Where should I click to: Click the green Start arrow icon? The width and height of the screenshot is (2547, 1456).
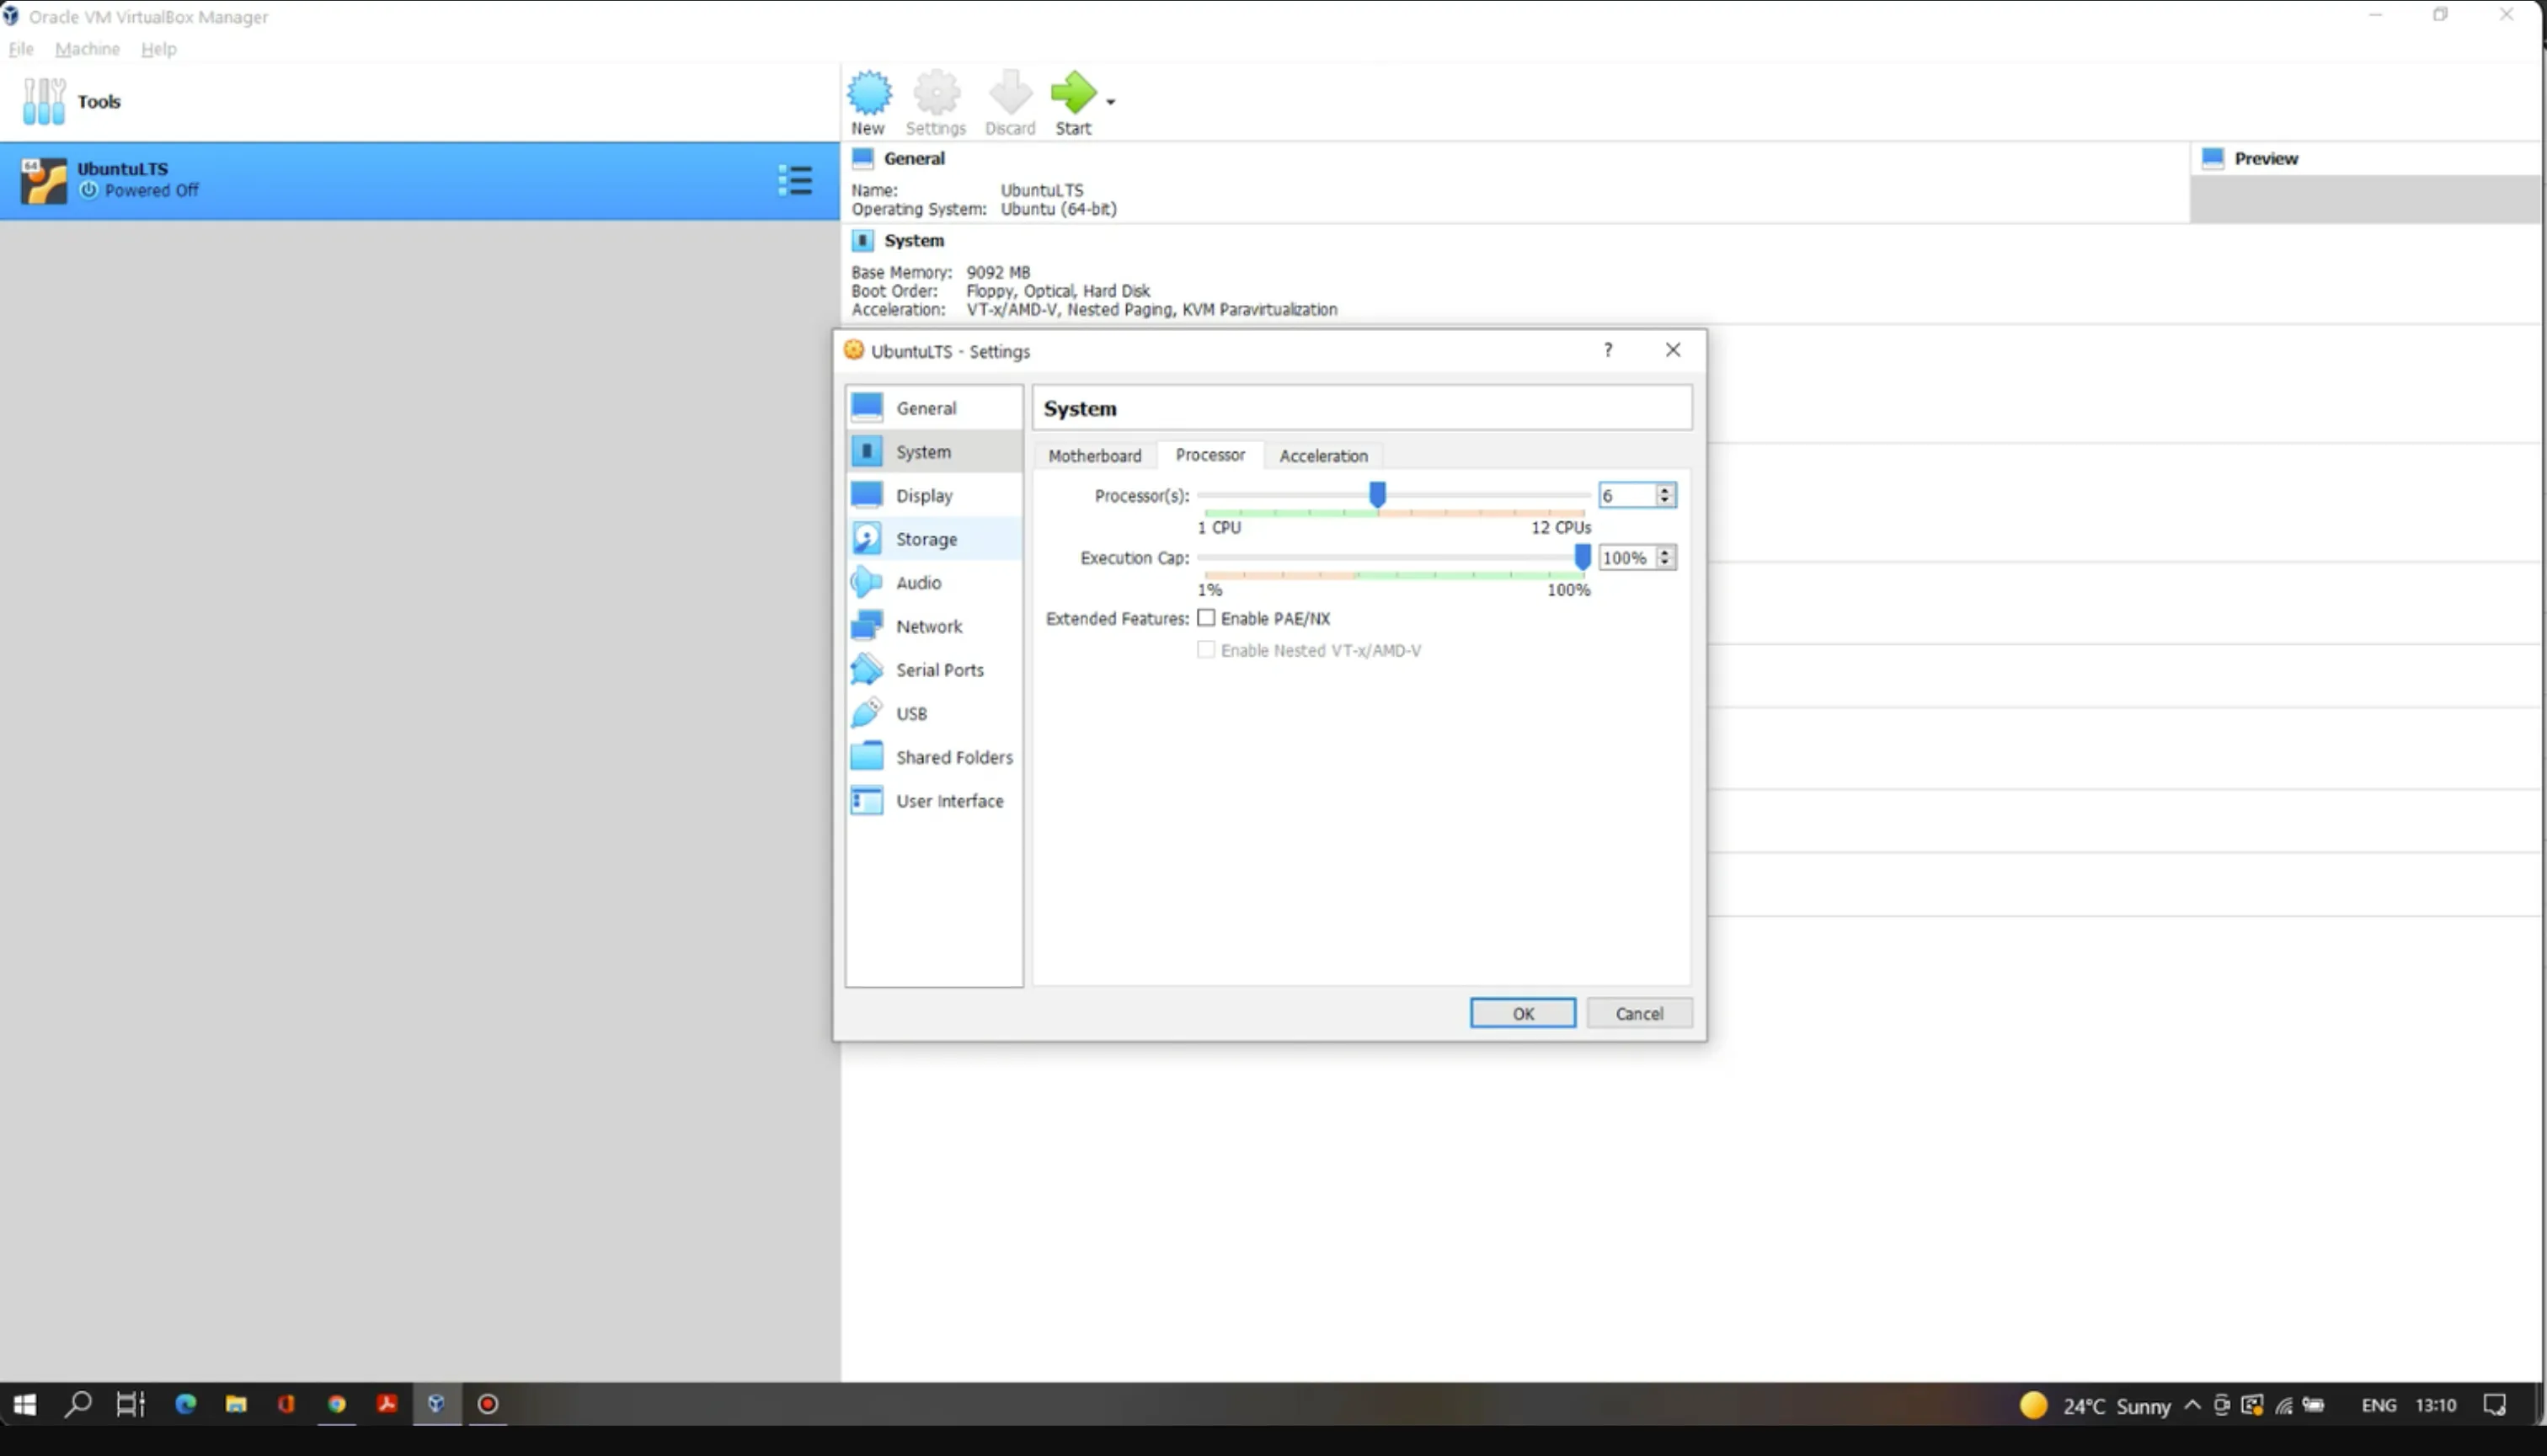(x=1072, y=94)
